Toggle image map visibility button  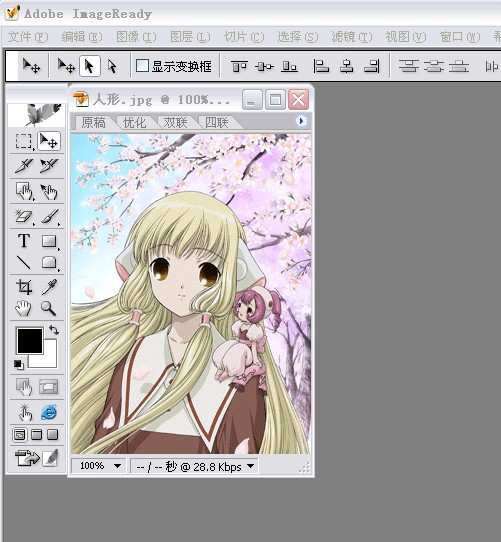tap(24, 387)
